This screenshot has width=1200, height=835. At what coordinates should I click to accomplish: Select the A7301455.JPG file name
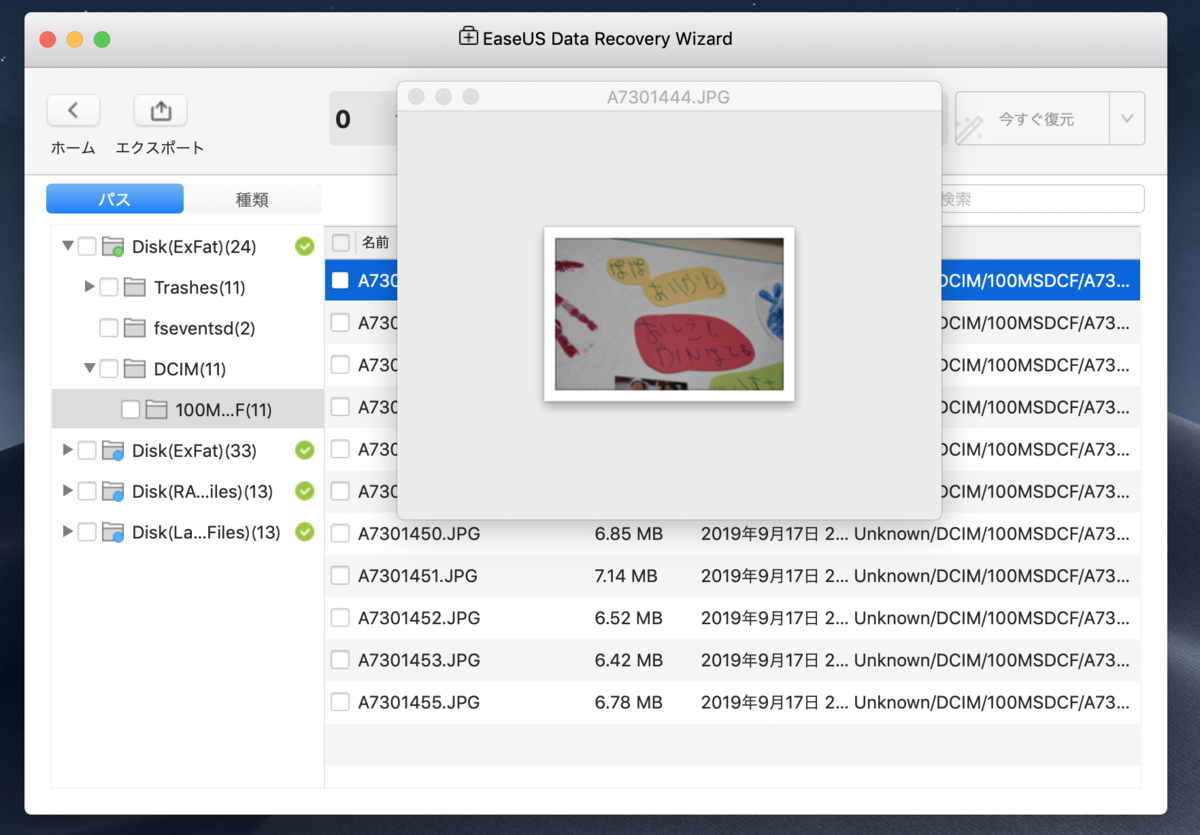419,702
